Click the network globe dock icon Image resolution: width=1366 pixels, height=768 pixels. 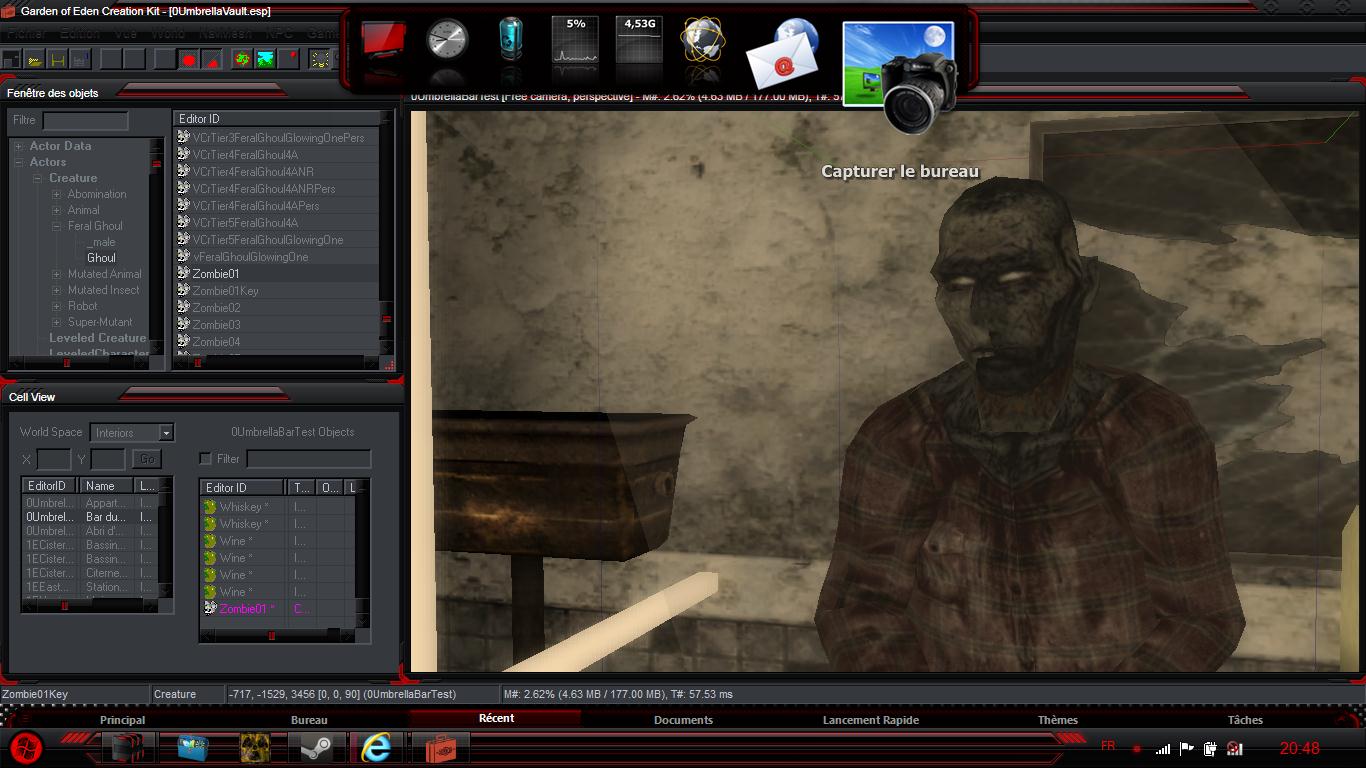(702, 39)
